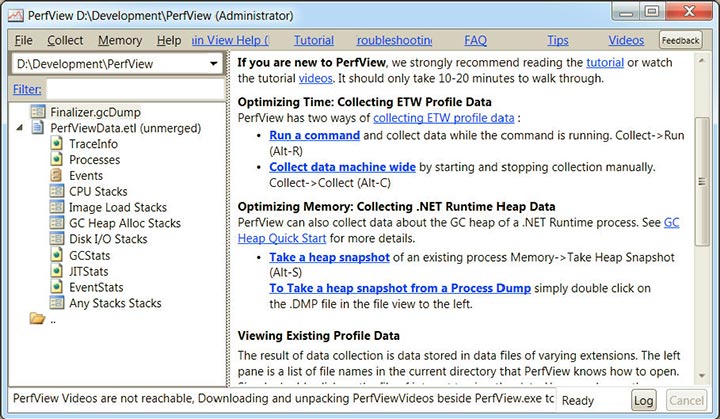Select the Processes tree item
720x419 pixels.
pos(95,160)
